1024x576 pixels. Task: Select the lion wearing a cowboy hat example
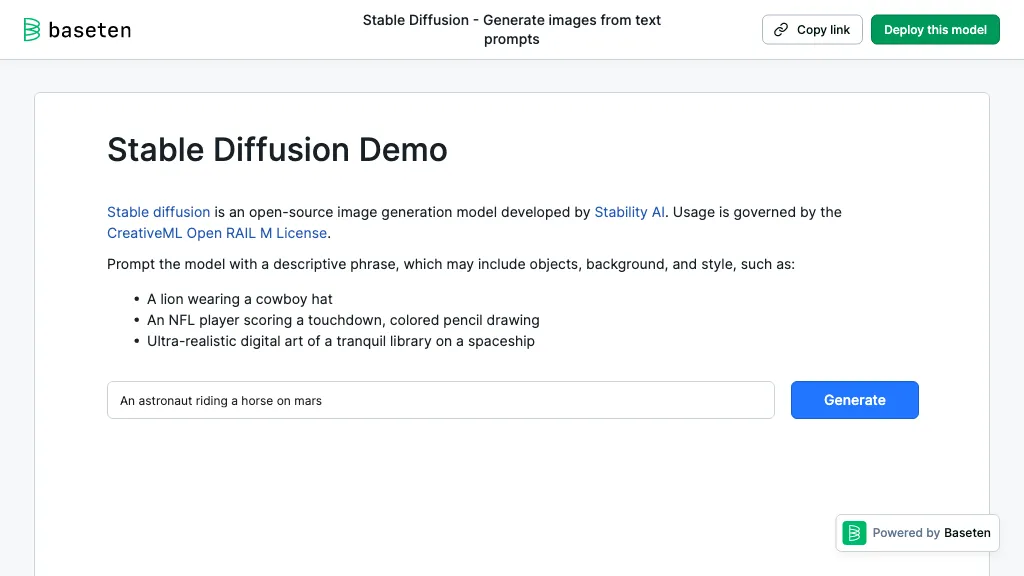coord(240,299)
